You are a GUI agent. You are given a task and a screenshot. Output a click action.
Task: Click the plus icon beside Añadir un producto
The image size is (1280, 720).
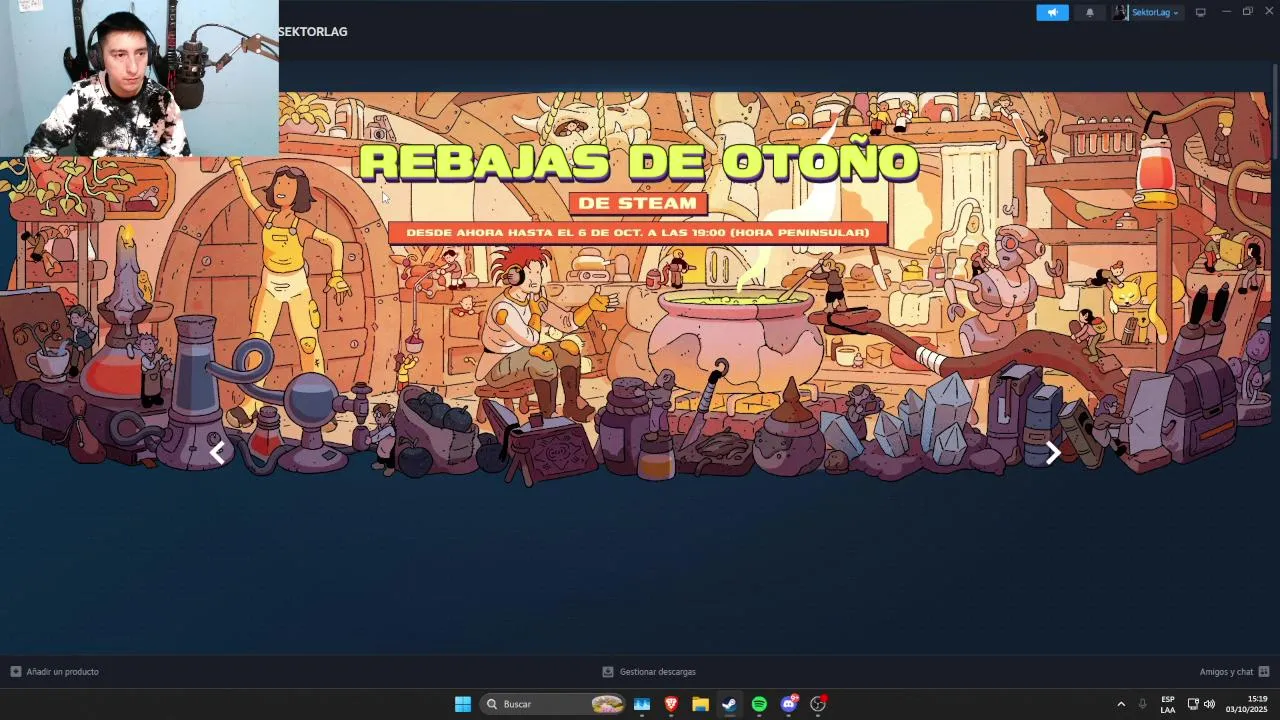15,672
